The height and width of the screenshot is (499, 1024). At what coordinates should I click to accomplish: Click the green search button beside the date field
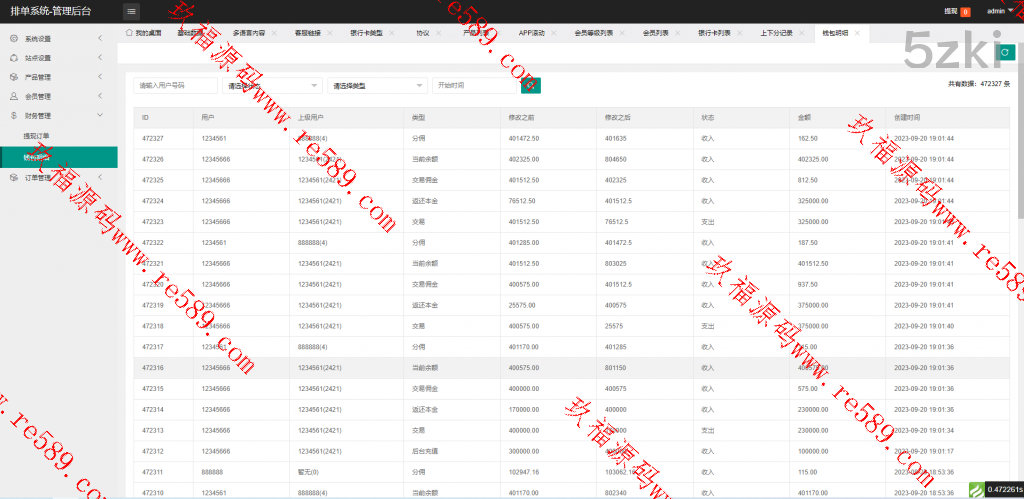click(531, 86)
